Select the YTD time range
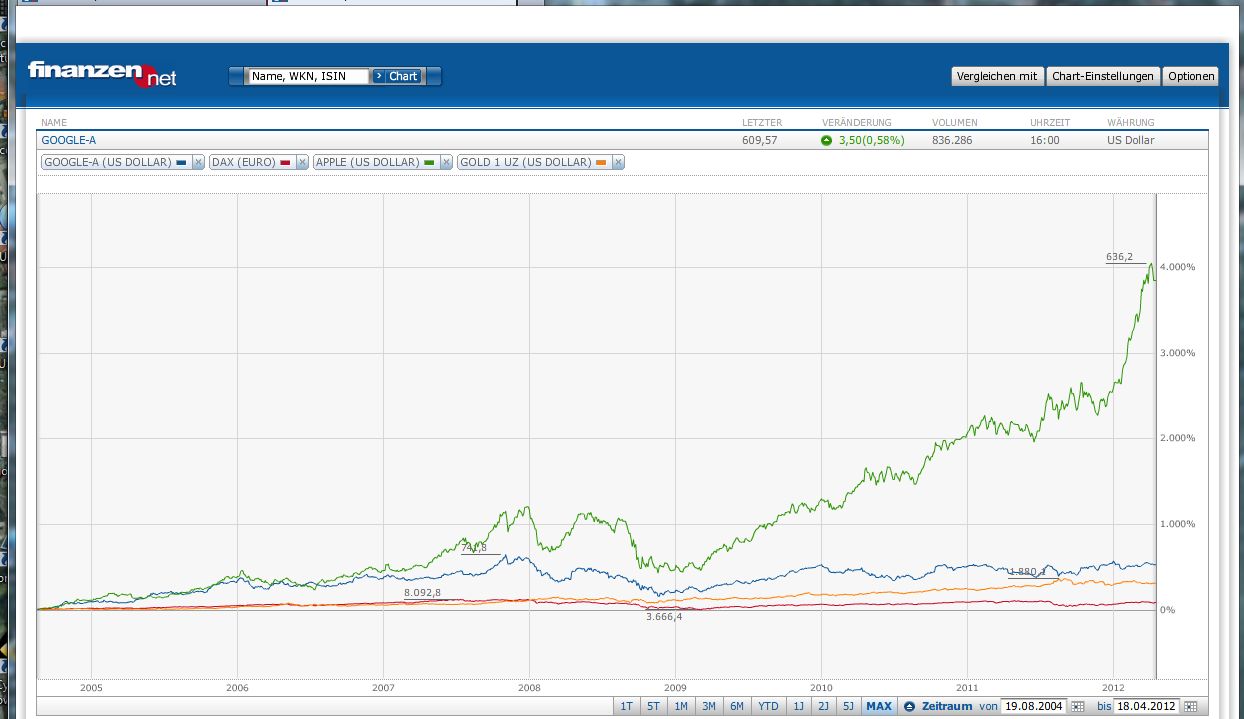The width and height of the screenshot is (1244, 719). 768,706
